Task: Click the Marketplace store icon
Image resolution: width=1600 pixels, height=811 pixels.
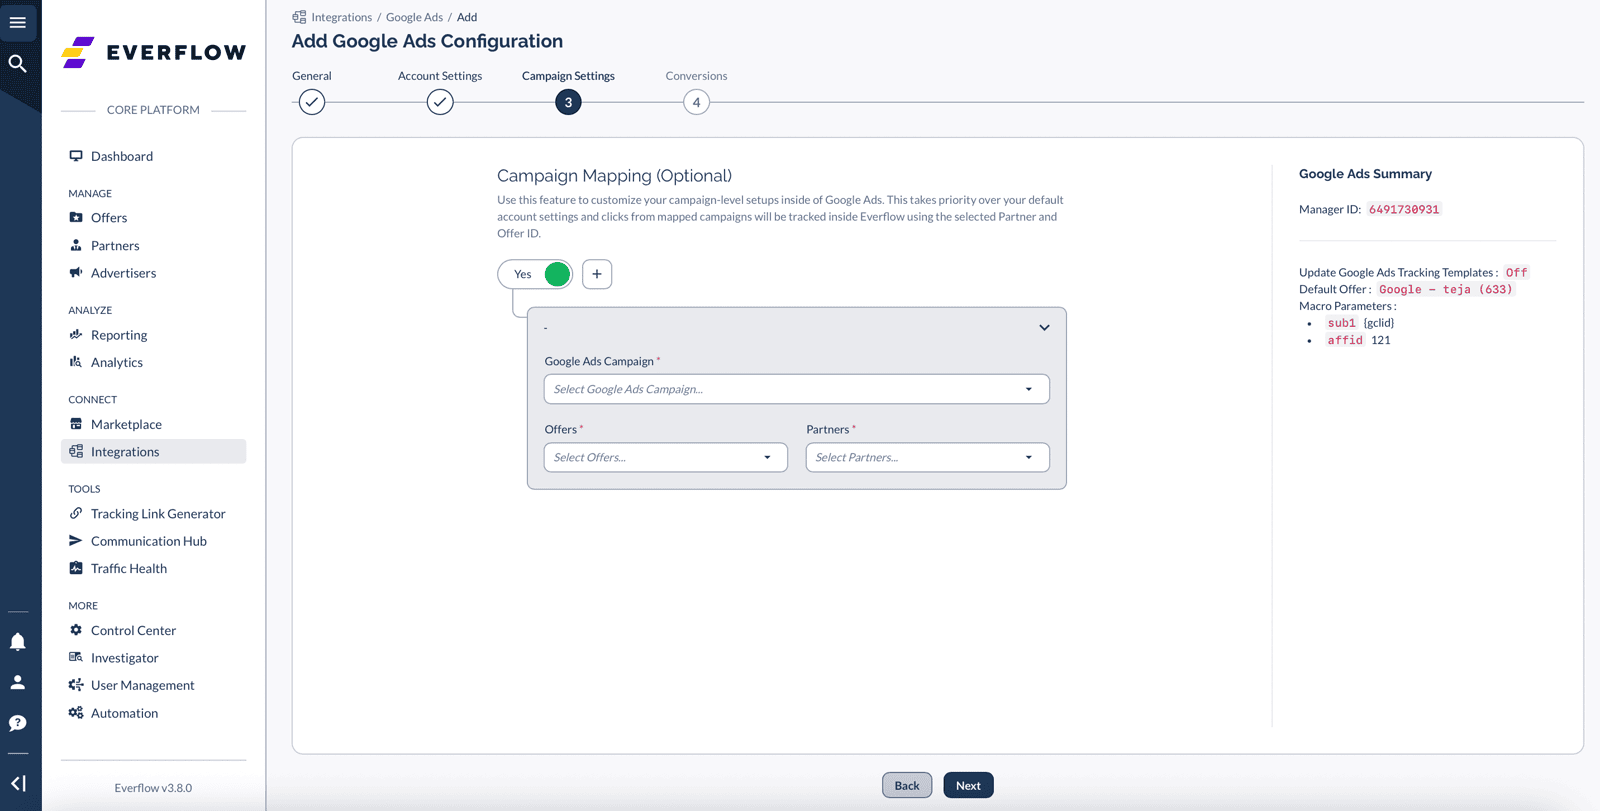Action: (76, 424)
